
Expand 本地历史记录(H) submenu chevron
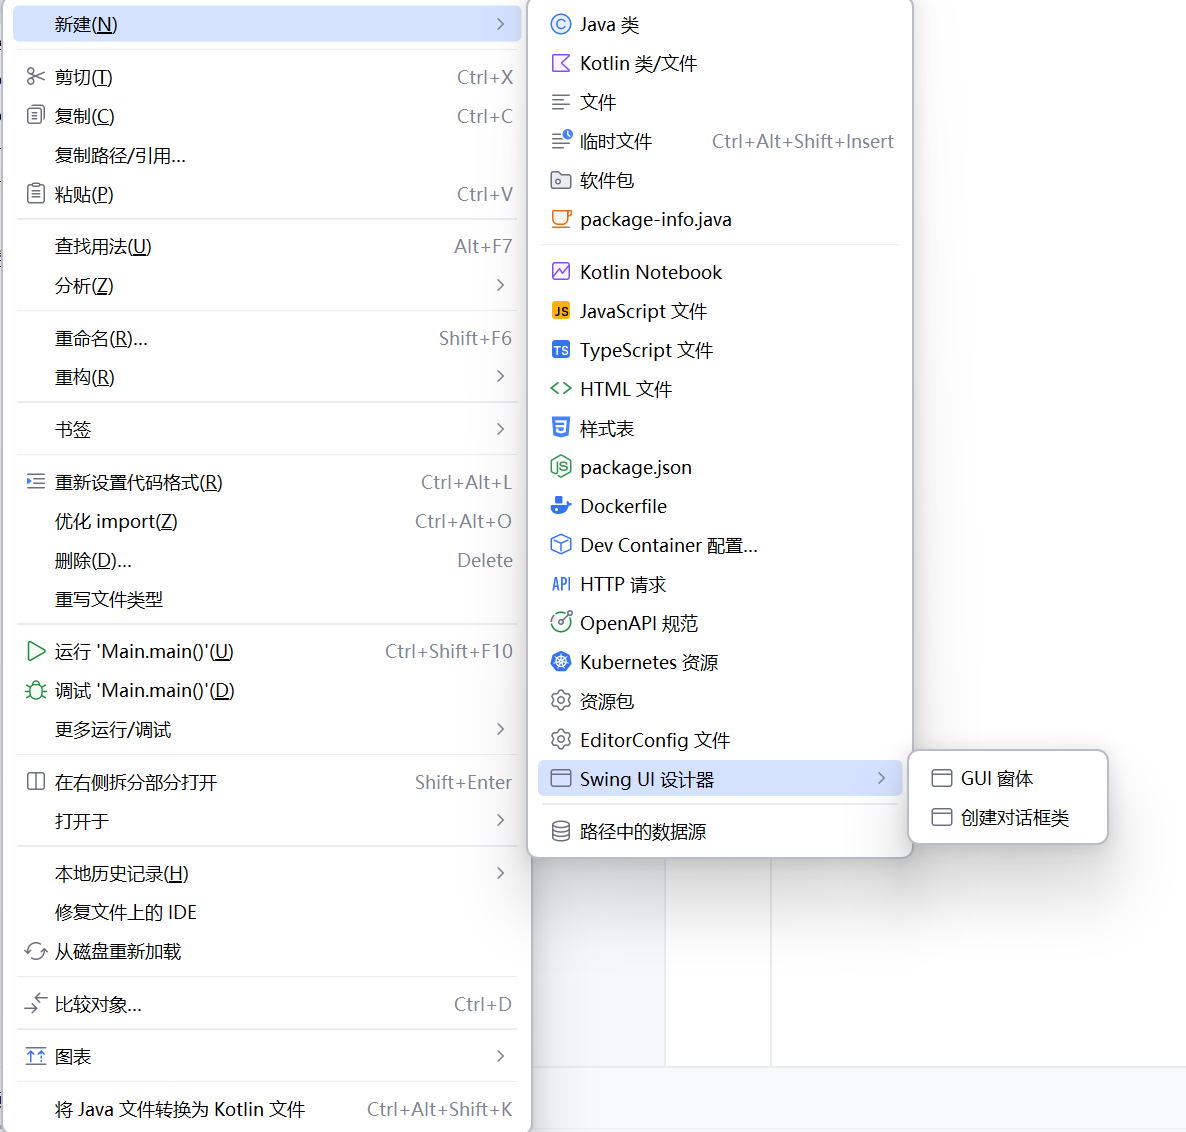click(x=501, y=873)
